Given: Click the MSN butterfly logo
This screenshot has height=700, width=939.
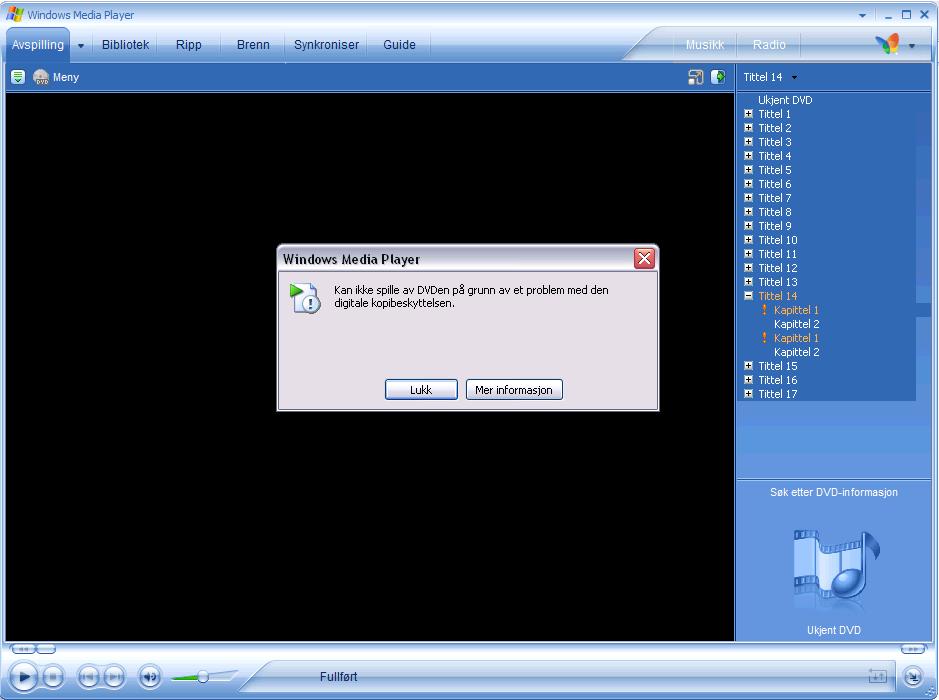Looking at the screenshot, I should pos(888,44).
